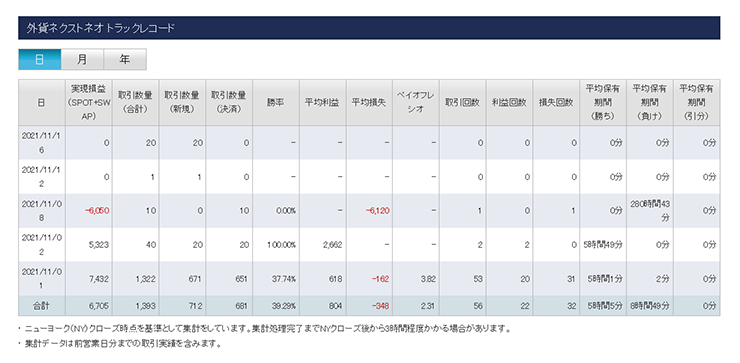Image resolution: width=740 pixels, height=363 pixels.
Task: Click the red -6,120 average loss value
Action: pyautogui.click(x=378, y=211)
